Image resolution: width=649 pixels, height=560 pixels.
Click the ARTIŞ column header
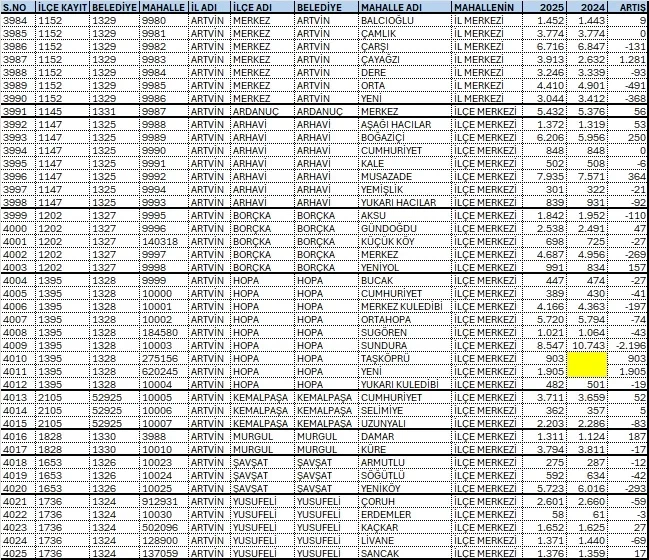click(x=632, y=6)
